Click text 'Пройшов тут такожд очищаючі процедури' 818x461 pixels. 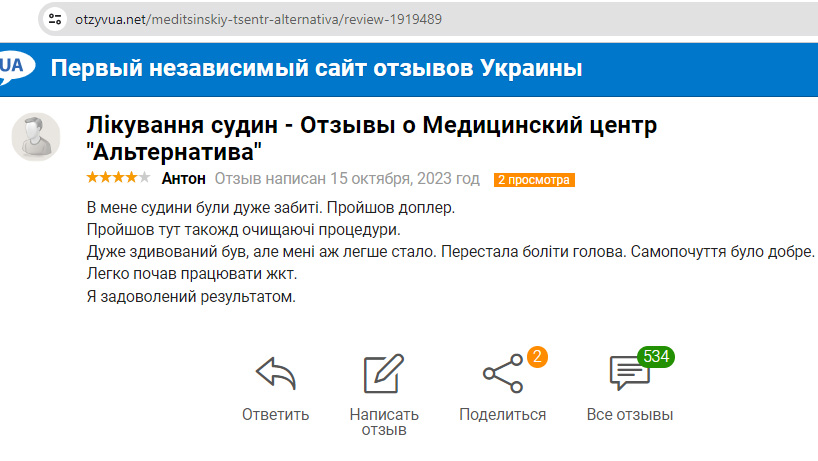point(244,230)
